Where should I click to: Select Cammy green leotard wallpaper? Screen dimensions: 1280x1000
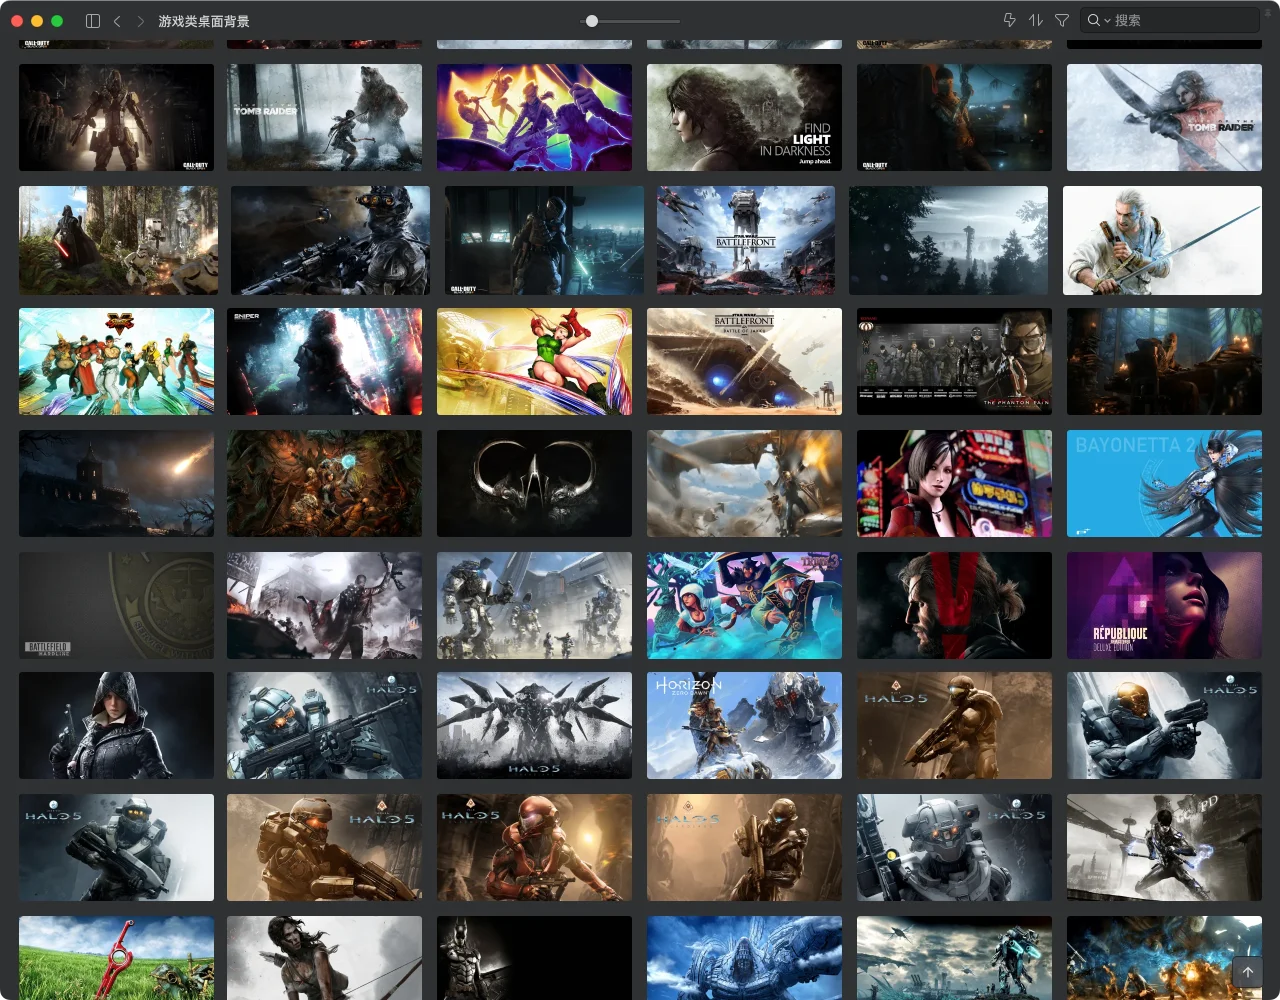534,361
